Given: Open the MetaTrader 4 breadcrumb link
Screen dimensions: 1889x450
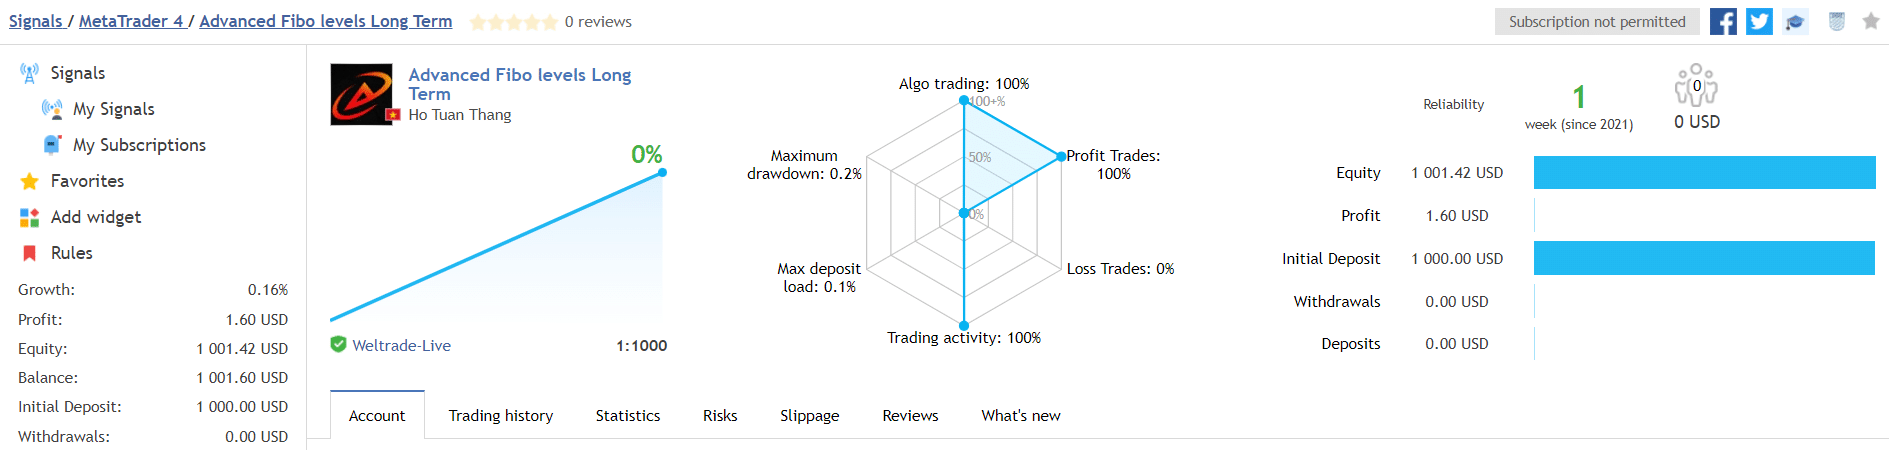Looking at the screenshot, I should click(130, 21).
